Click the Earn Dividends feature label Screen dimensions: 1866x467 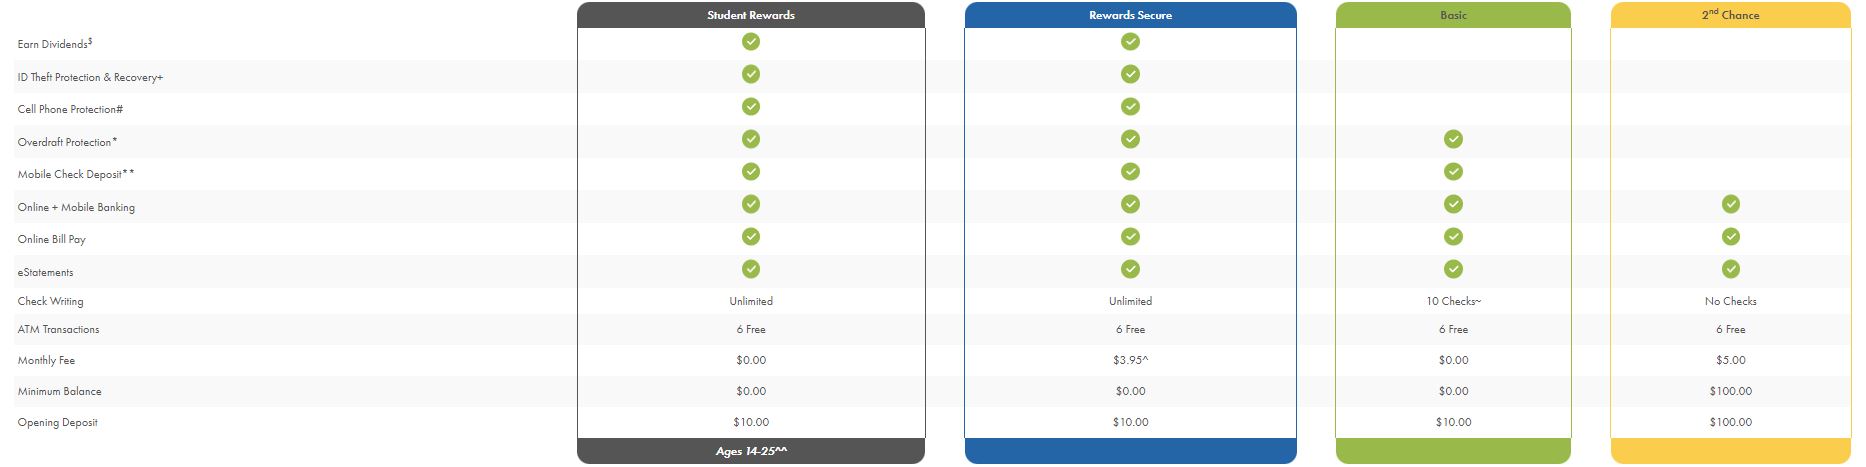55,44
